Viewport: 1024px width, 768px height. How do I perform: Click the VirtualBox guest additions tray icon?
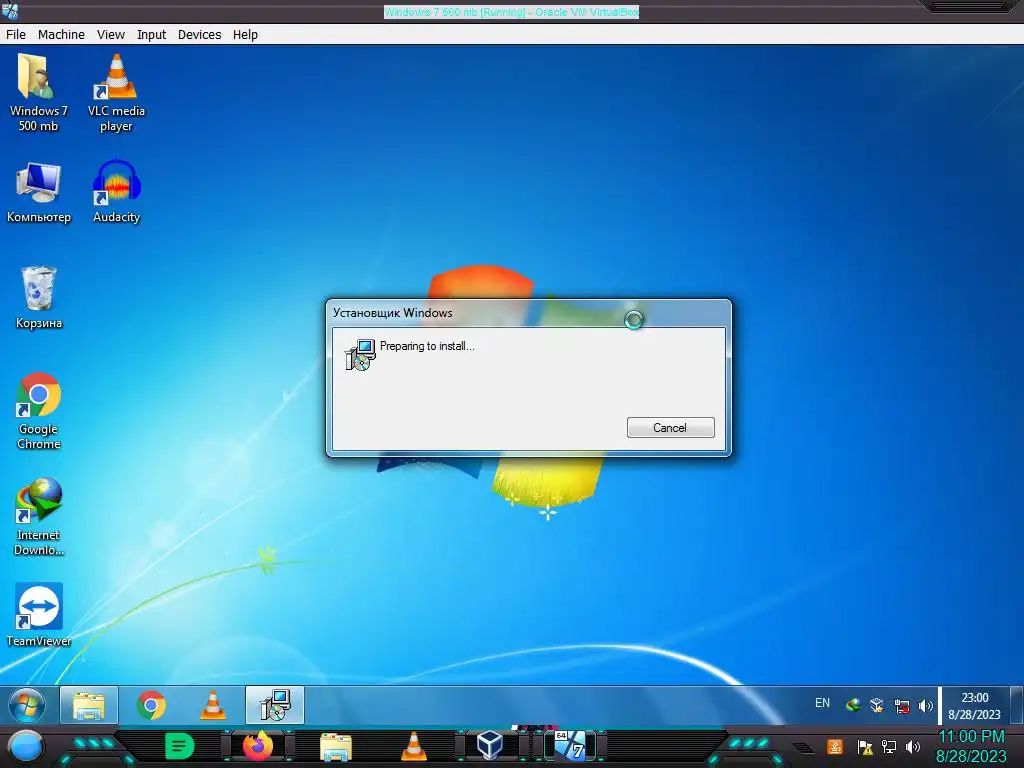coord(877,705)
